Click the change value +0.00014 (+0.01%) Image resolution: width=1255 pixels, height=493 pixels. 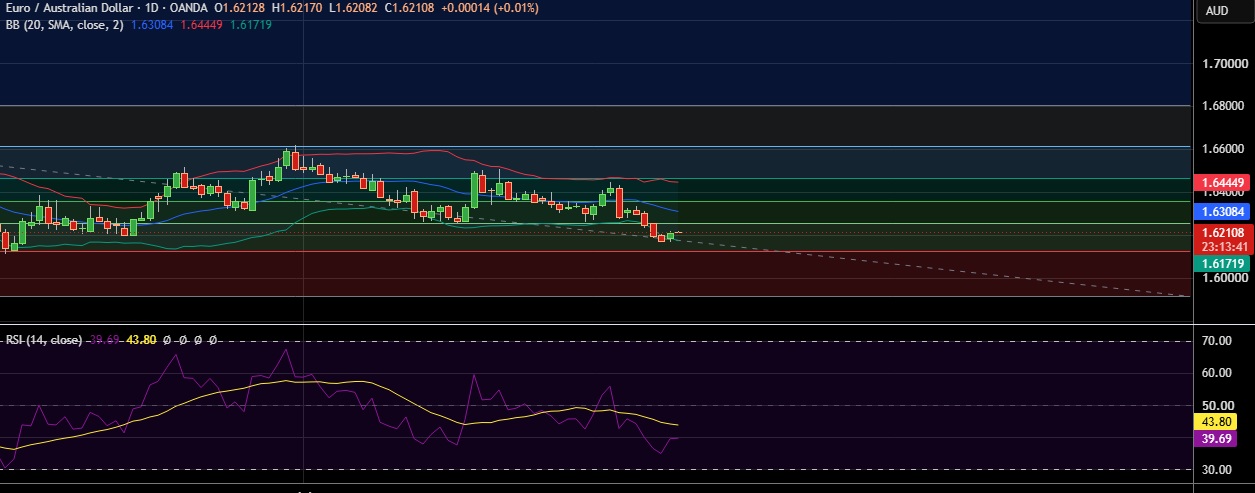(490, 8)
